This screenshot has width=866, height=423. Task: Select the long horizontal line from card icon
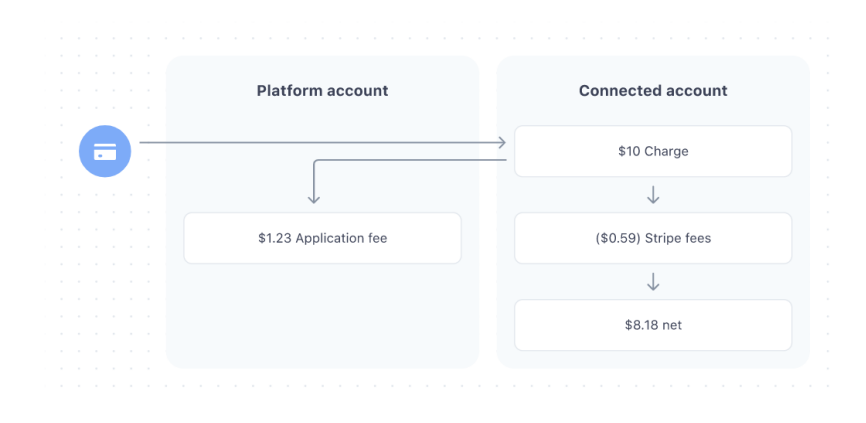(x=322, y=142)
